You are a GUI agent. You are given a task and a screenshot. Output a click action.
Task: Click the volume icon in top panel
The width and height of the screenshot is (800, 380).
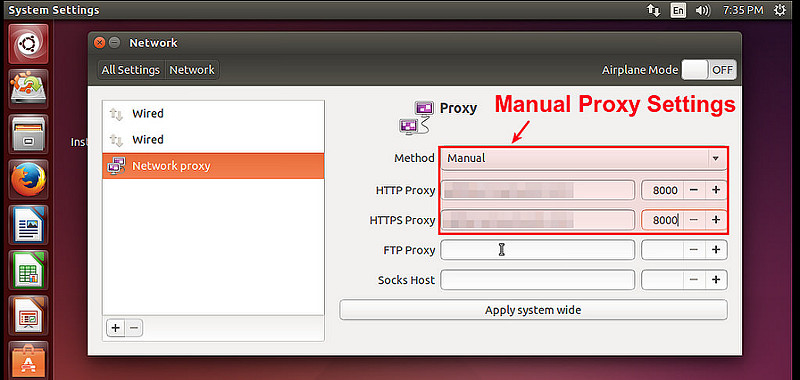coord(703,10)
